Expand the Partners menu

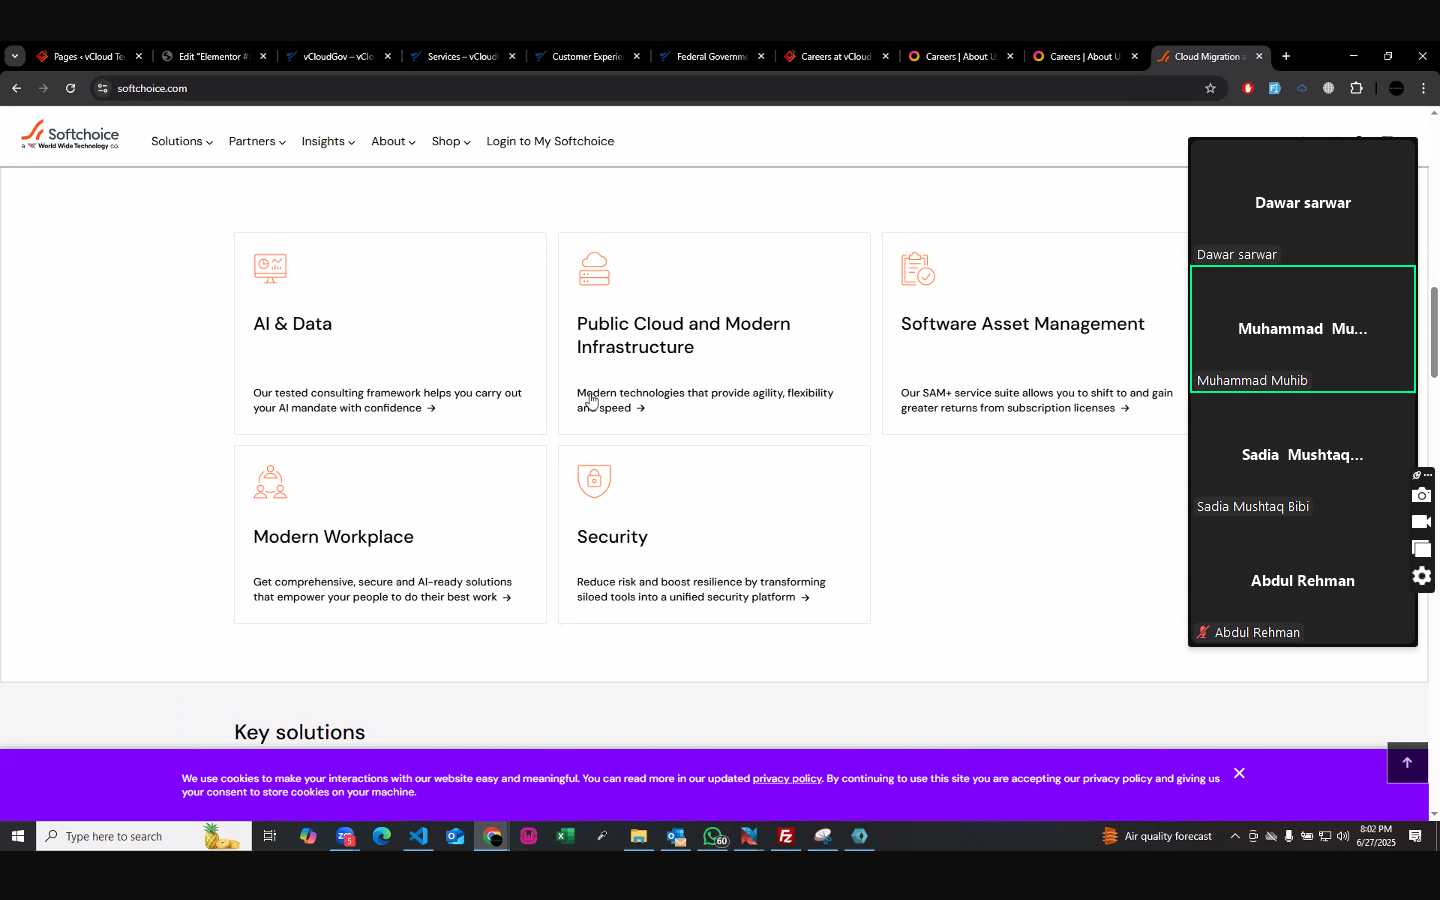[257, 141]
